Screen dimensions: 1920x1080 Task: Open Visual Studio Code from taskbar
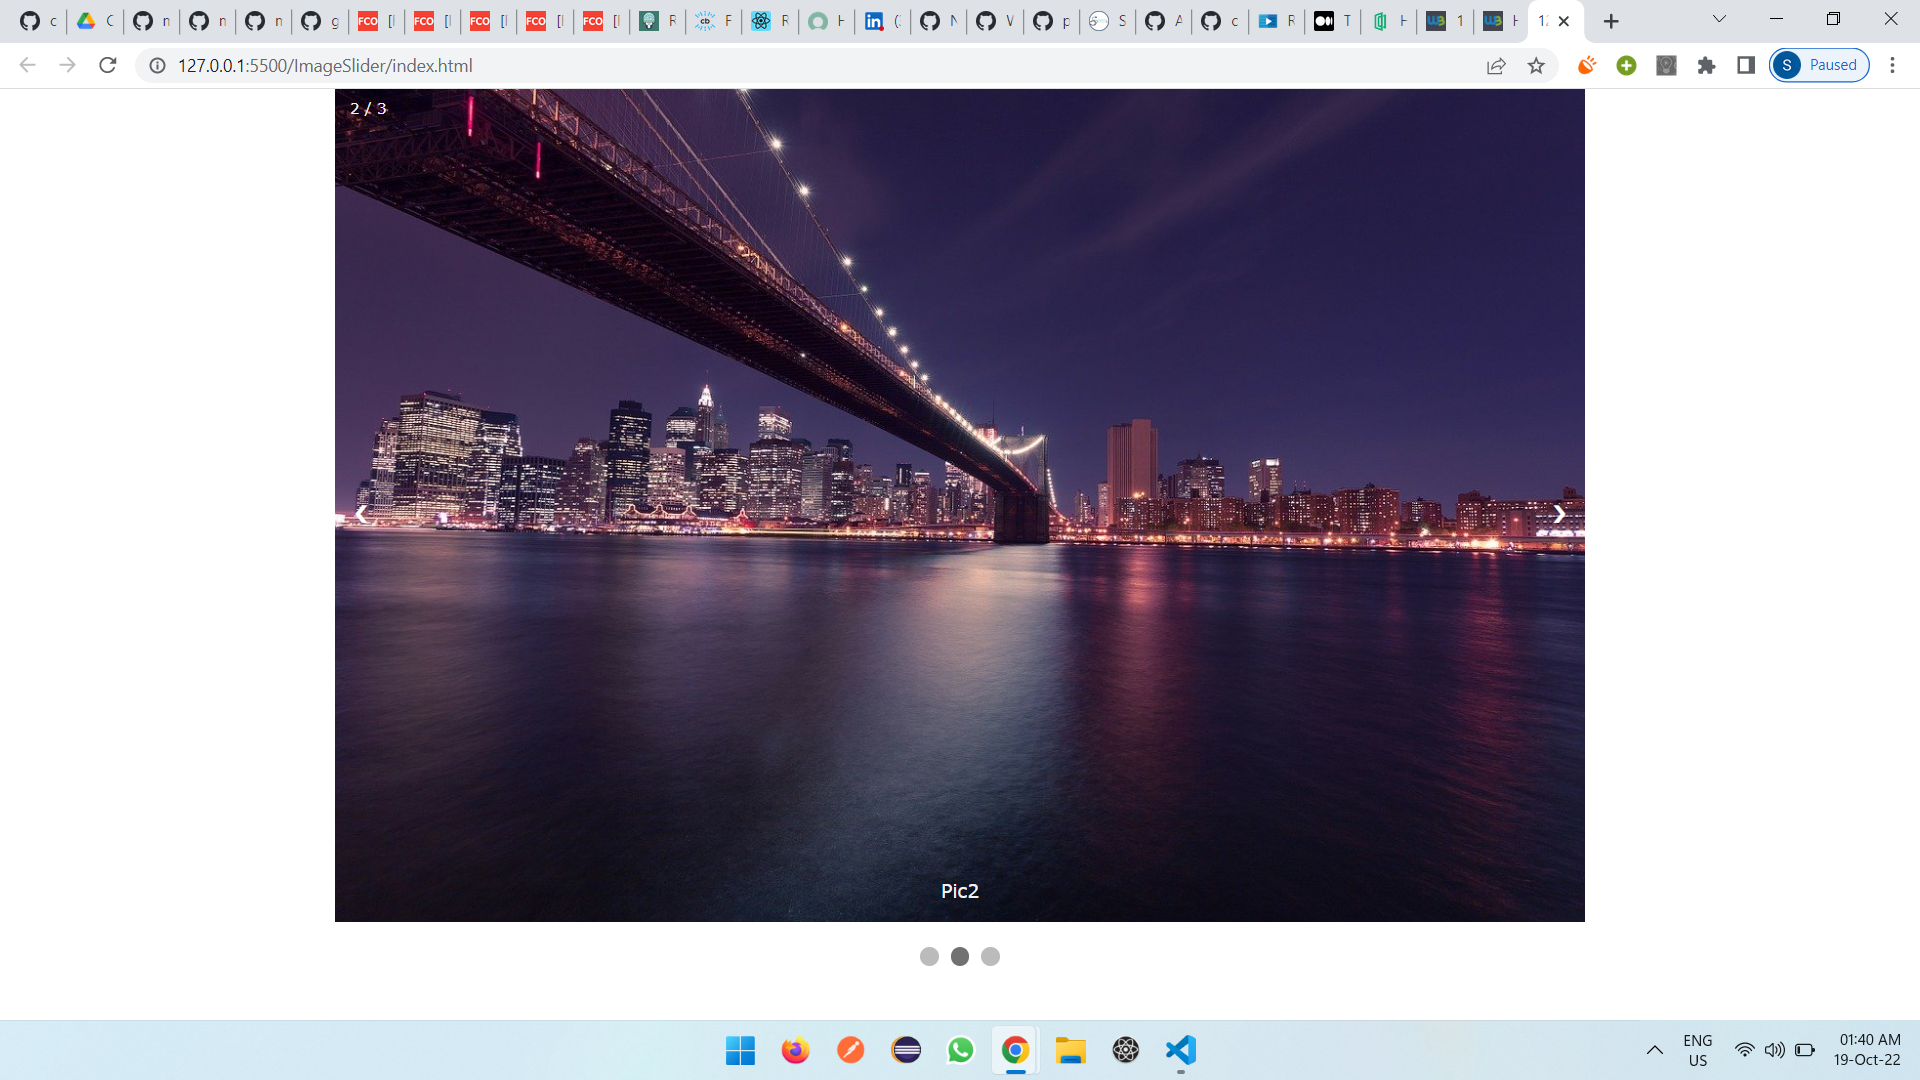(x=1180, y=1050)
